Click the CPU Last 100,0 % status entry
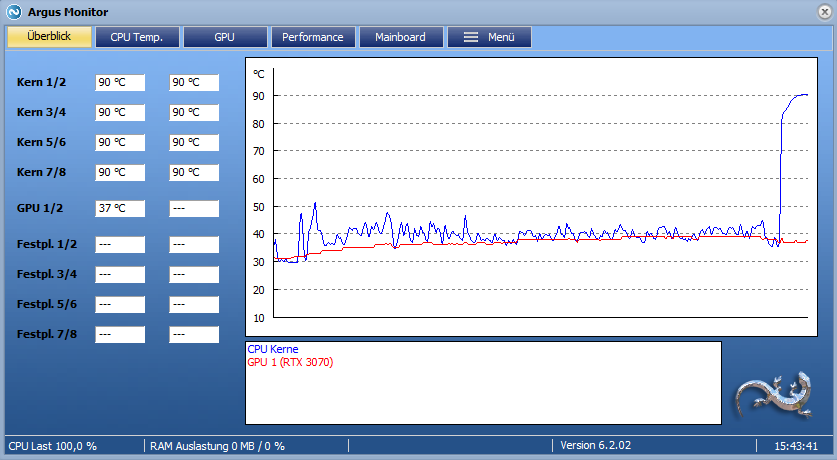This screenshot has width=837, height=460. (52, 446)
